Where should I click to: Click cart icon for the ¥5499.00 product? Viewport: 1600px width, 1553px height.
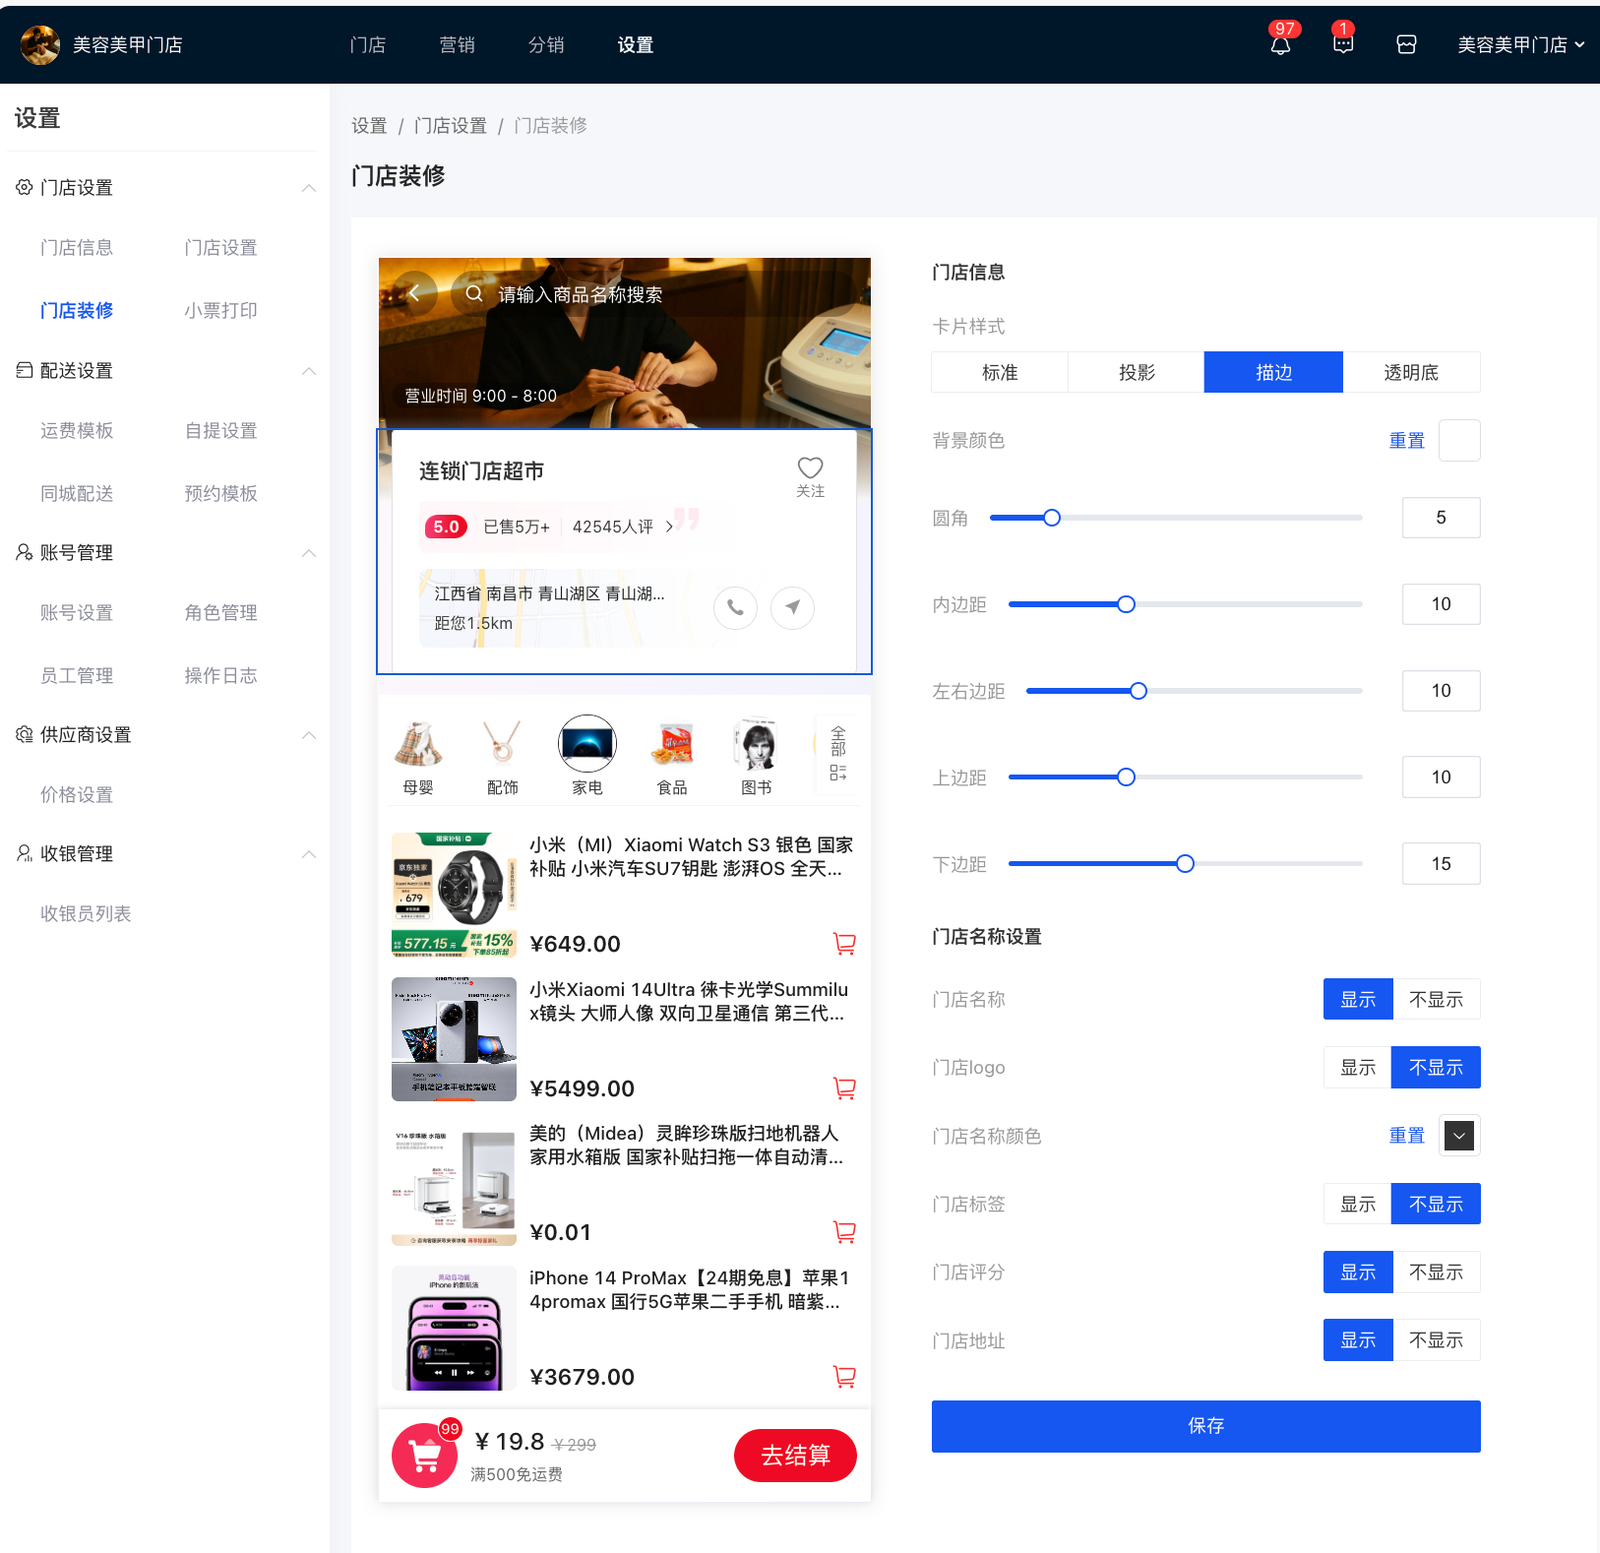click(x=844, y=1088)
